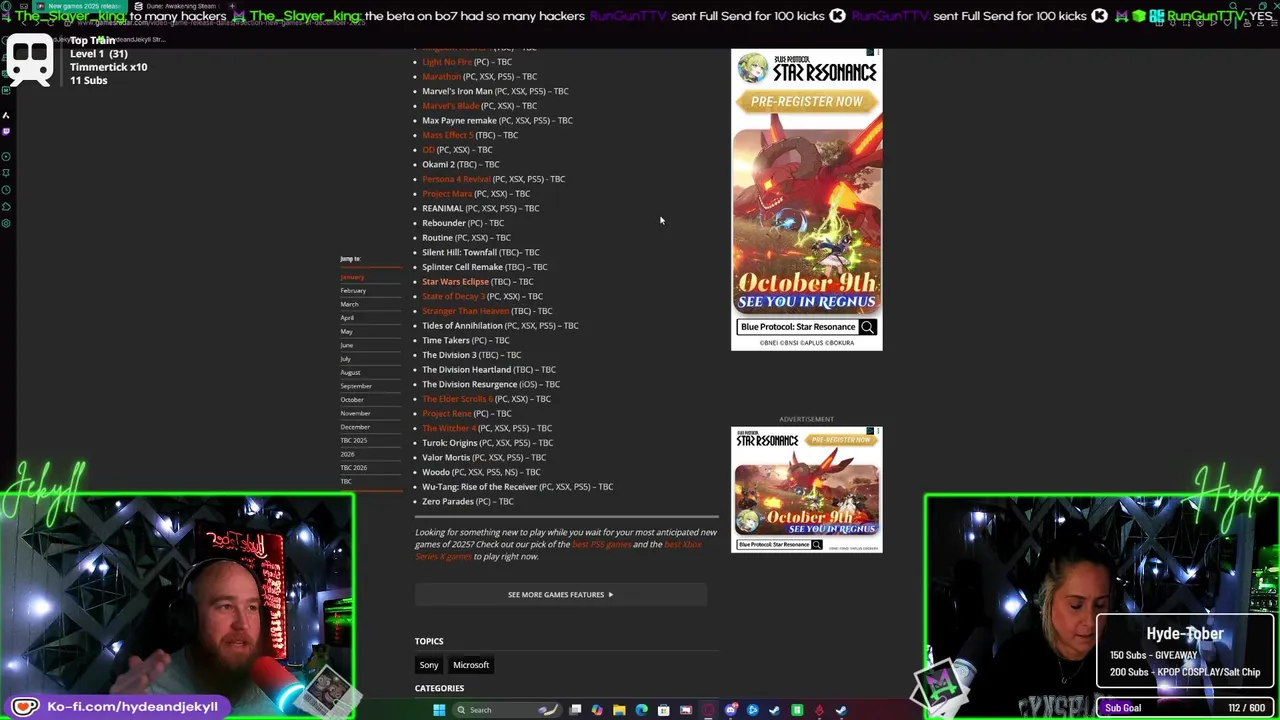Viewport: 1280px width, 720px height.
Task: Click search icon in small Star Resonance ad
Action: pos(816,545)
